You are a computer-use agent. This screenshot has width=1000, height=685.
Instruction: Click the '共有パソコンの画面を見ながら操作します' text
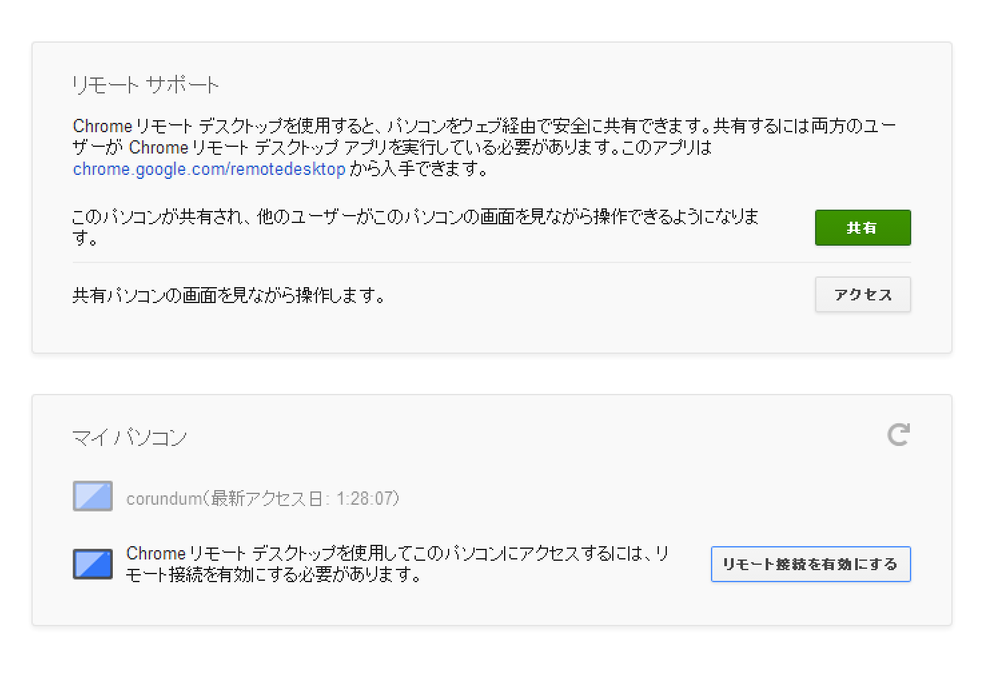point(229,296)
